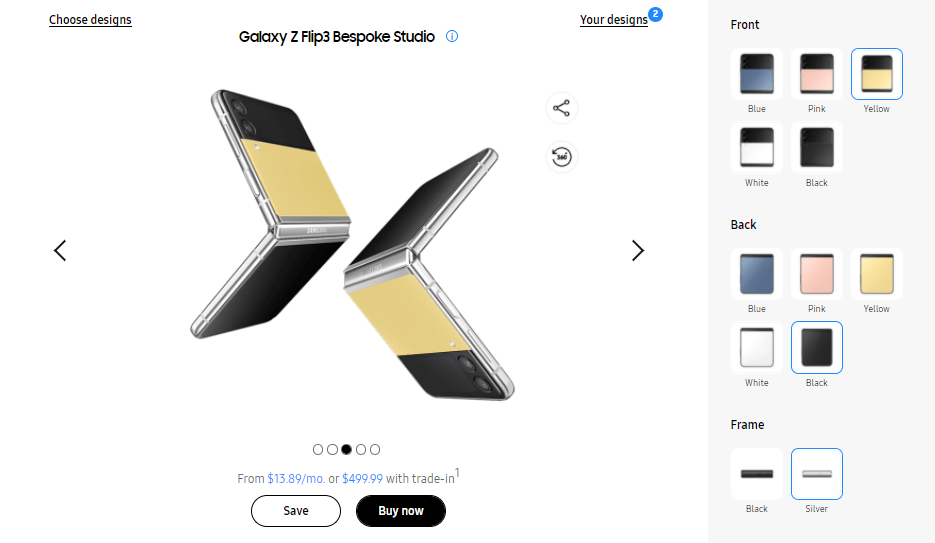This screenshot has height=543, width=935.
Task: Select the fourth carousel dot
Action: pos(361,450)
